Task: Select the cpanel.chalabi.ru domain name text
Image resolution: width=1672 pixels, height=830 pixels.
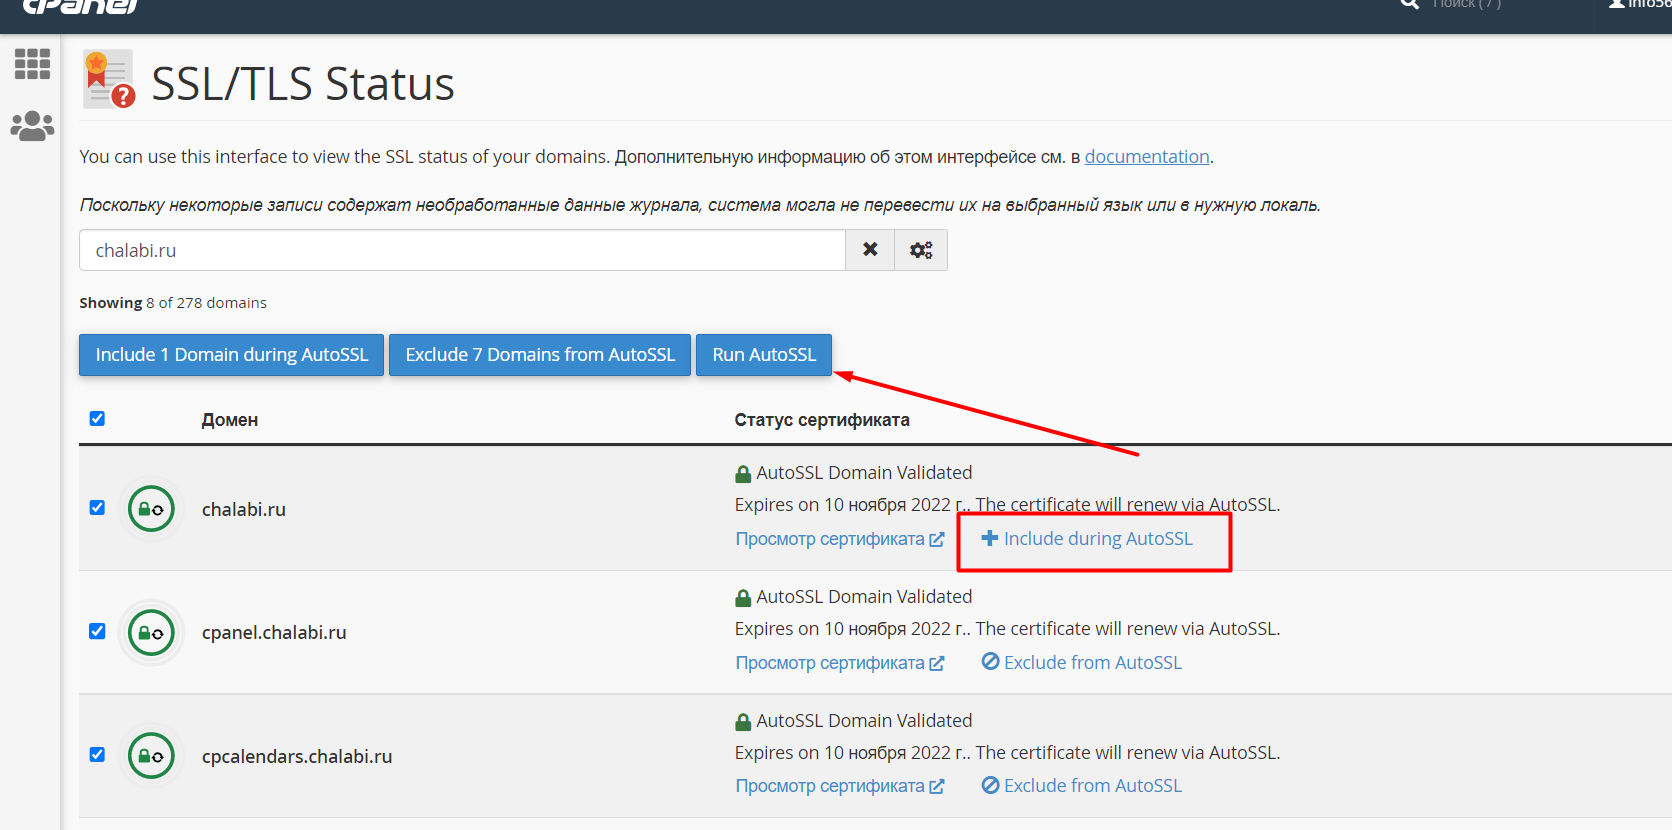Action: click(x=274, y=633)
